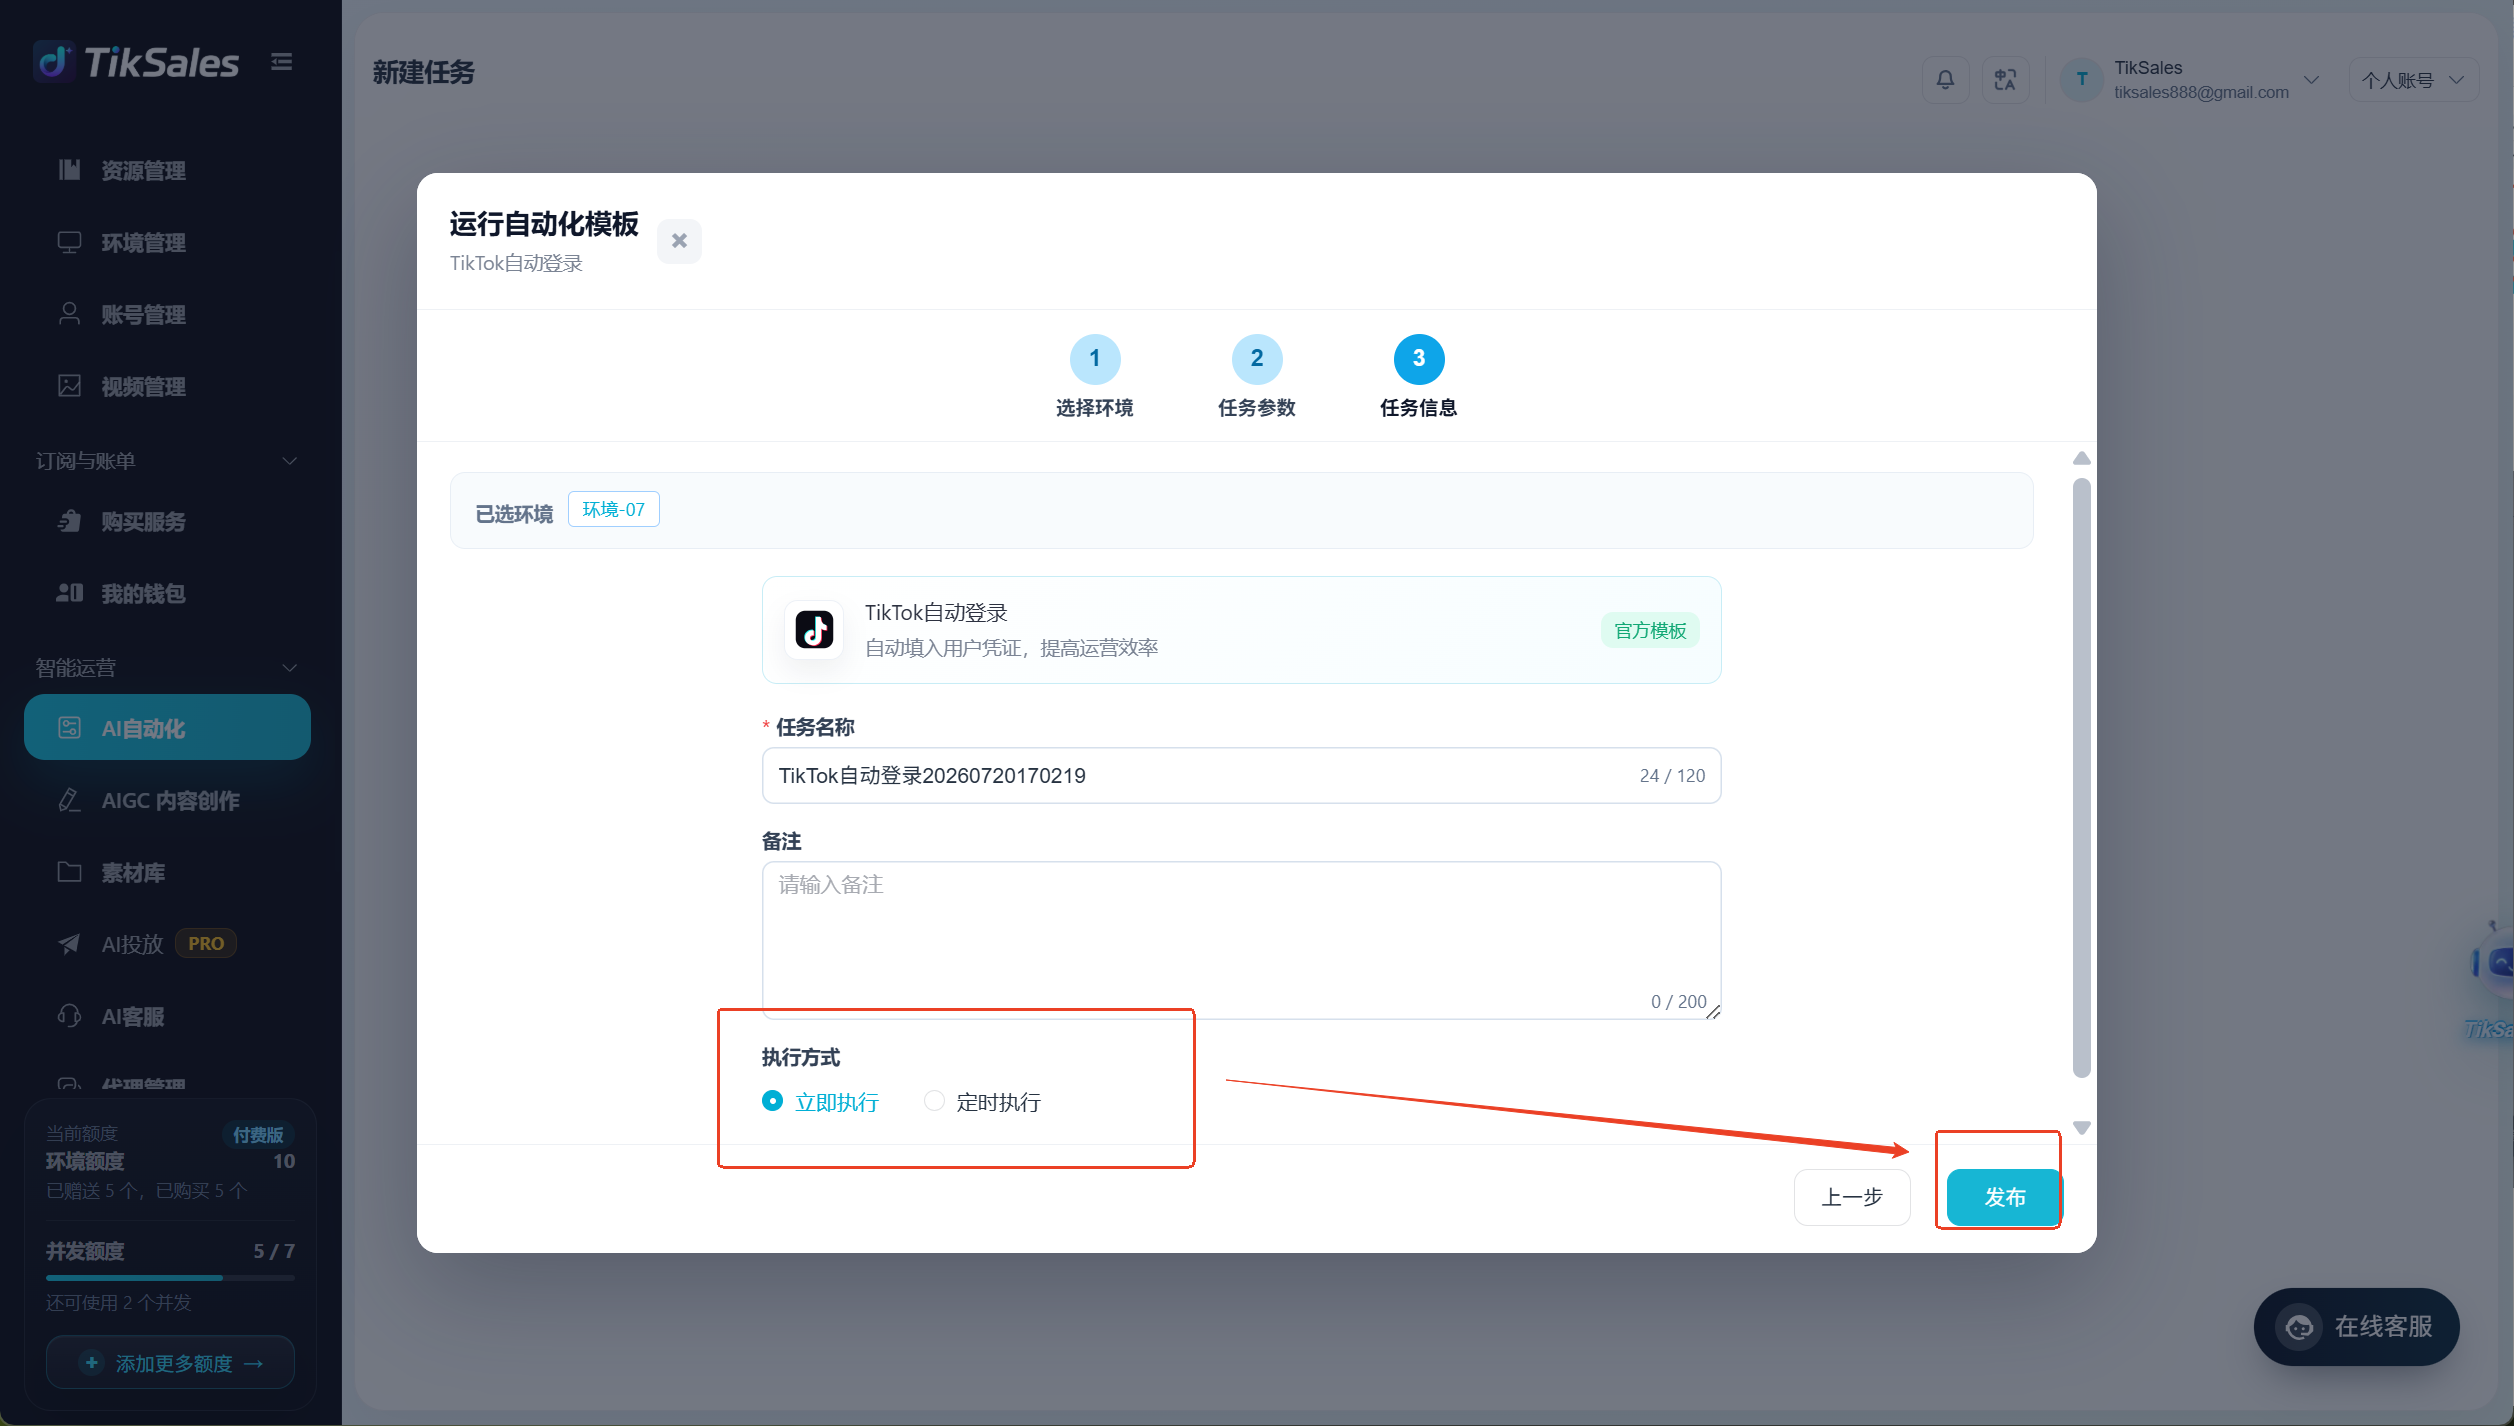Go to step 1 选择环境
Viewport: 2514px width, 1426px height.
point(1094,377)
